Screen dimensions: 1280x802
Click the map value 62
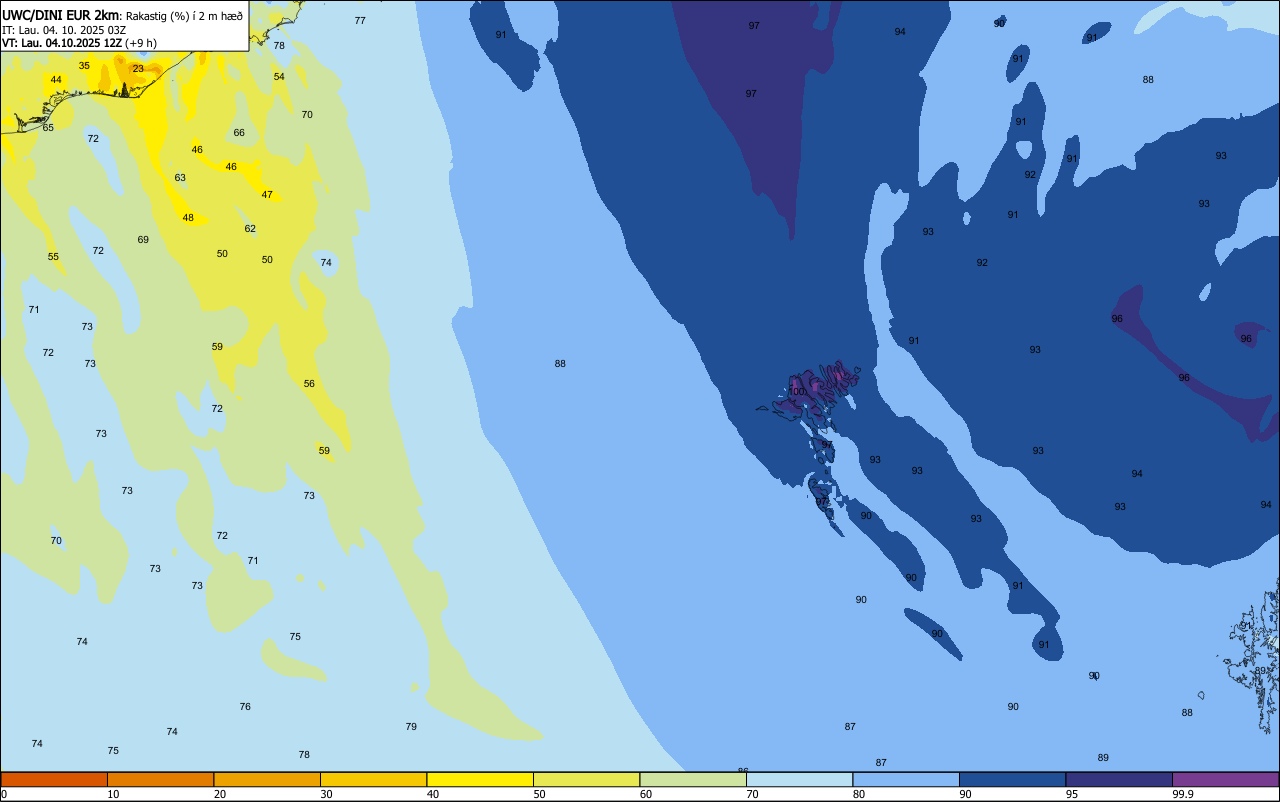(x=250, y=229)
